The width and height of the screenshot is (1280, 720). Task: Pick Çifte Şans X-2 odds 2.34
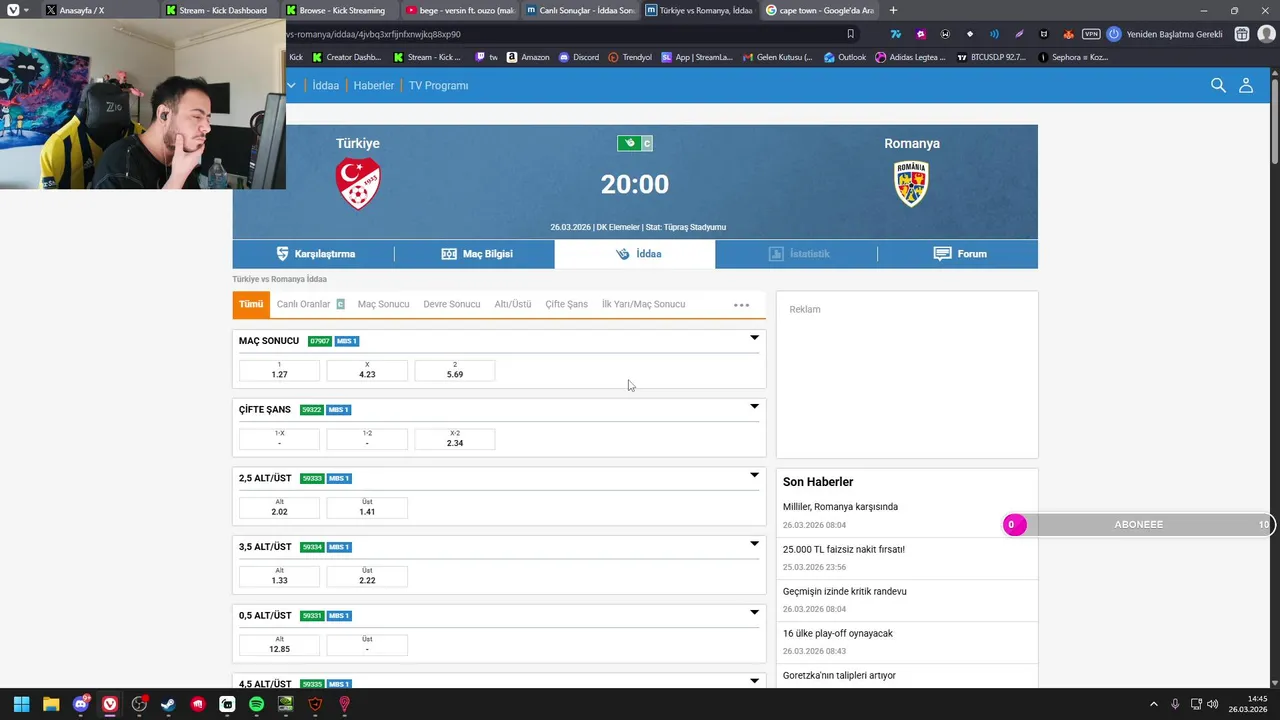(455, 439)
